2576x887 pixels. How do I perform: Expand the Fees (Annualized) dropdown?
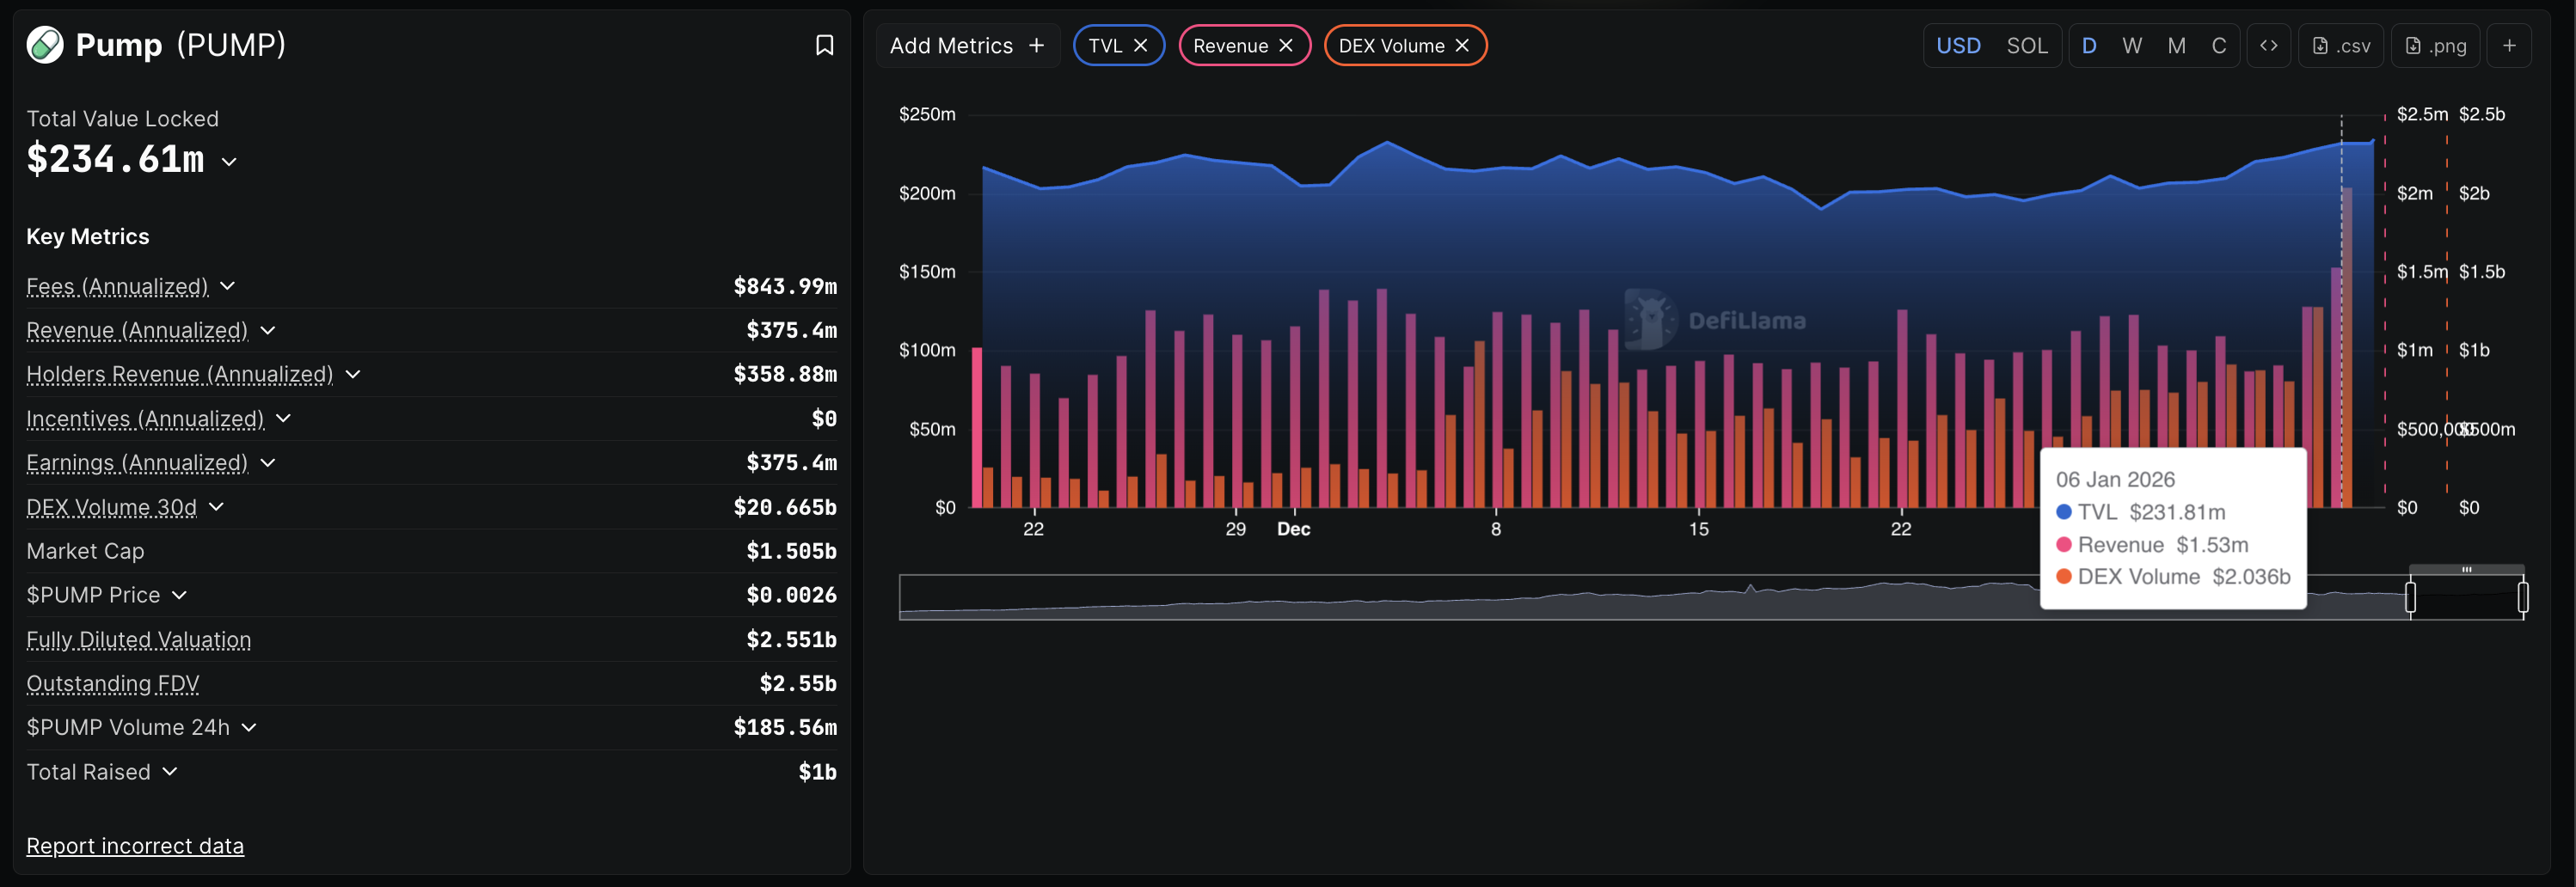[x=228, y=286]
